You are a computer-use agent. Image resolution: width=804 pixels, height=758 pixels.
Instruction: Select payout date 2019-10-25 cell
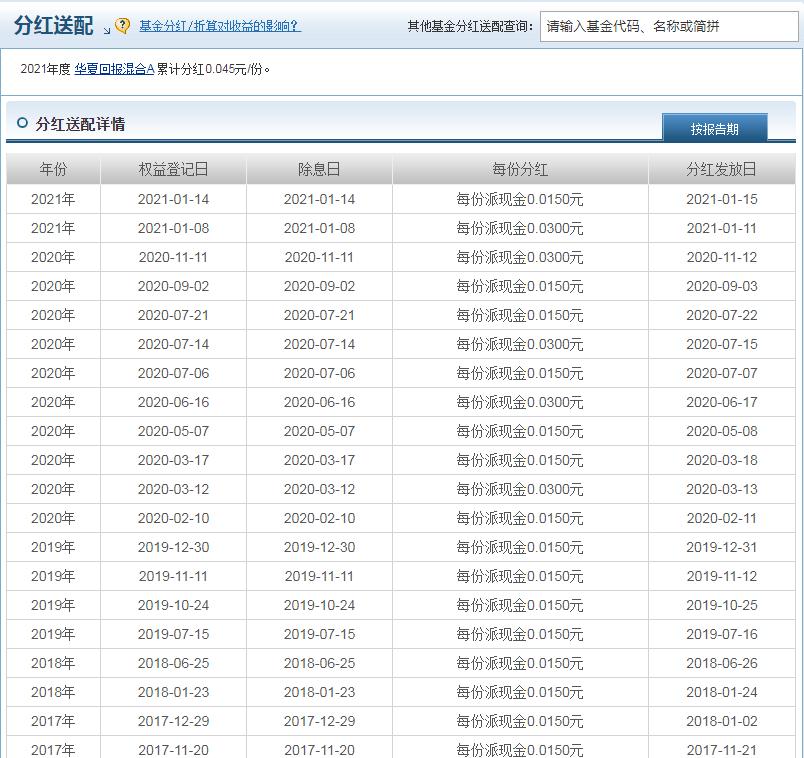point(721,605)
